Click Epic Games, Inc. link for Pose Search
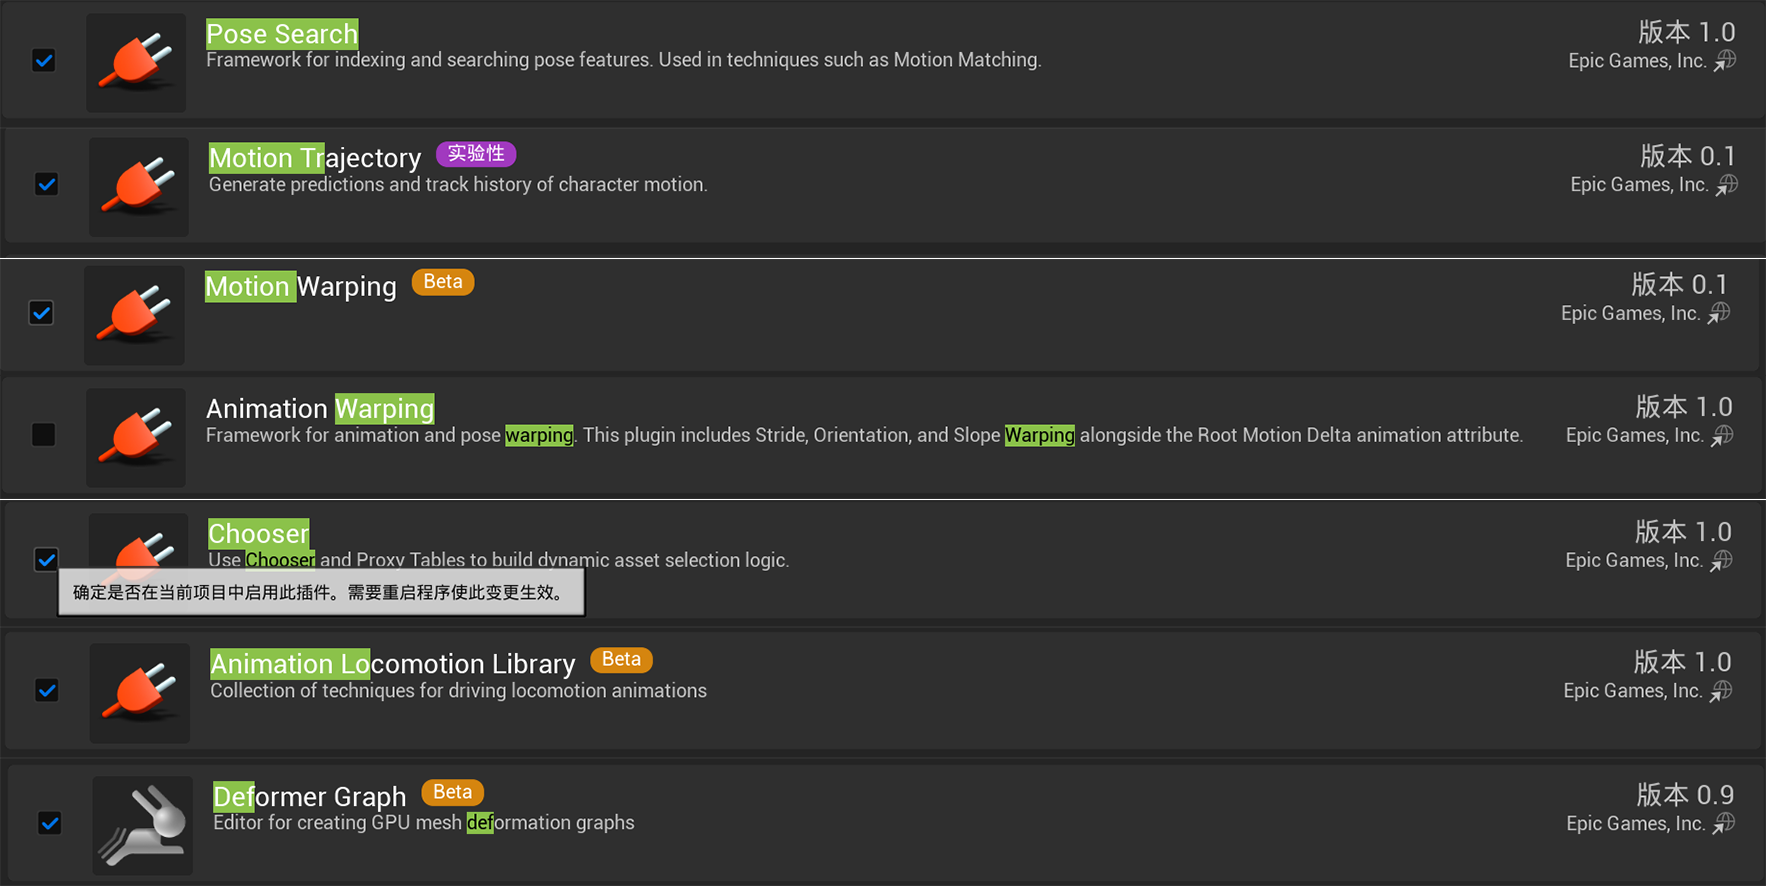The width and height of the screenshot is (1766, 886). pos(1637,61)
